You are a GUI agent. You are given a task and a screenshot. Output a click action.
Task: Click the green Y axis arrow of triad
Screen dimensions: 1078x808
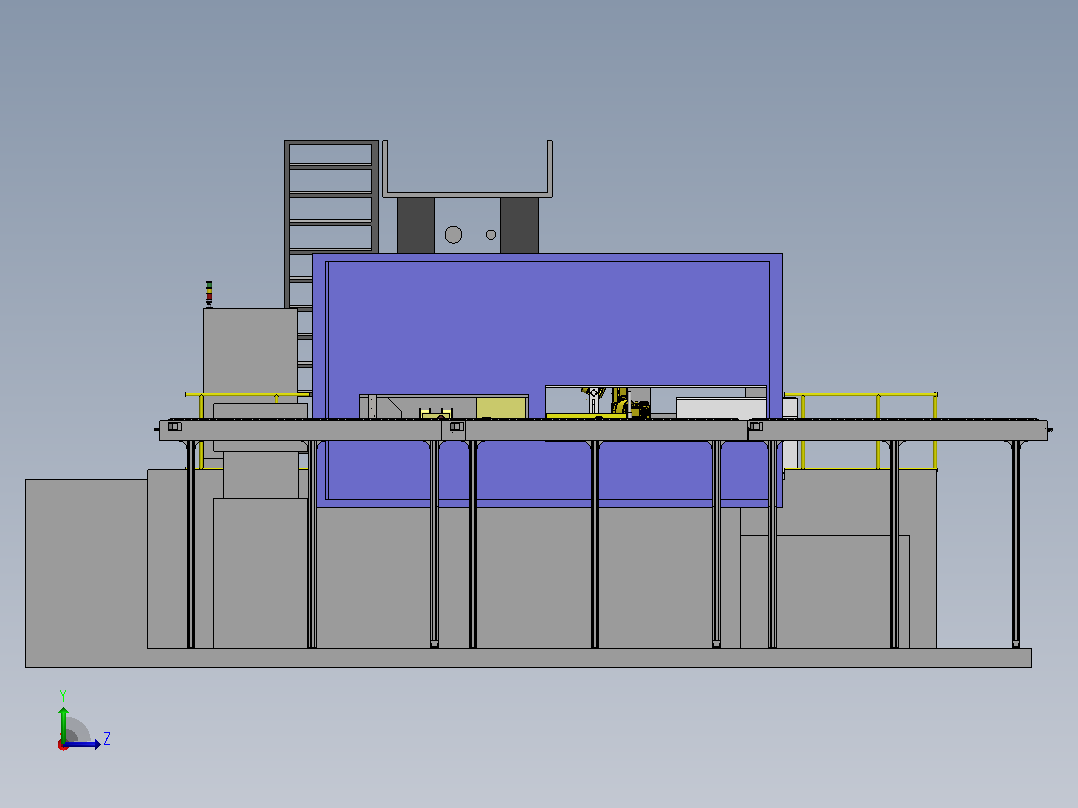pos(63,723)
